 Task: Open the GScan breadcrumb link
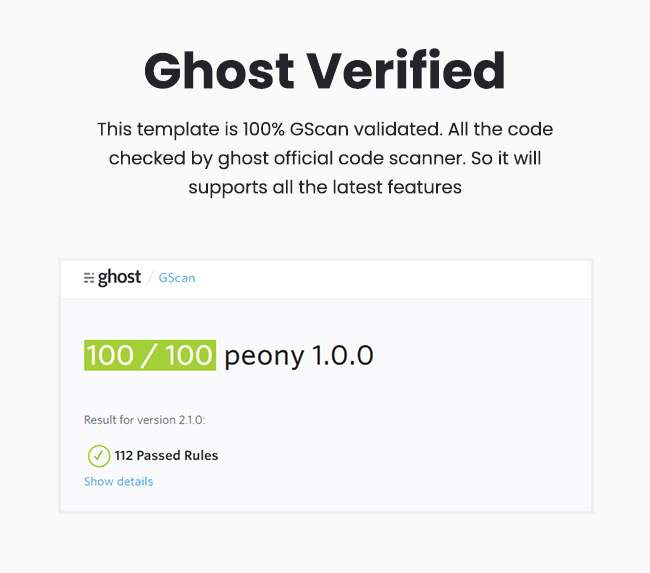(x=177, y=278)
